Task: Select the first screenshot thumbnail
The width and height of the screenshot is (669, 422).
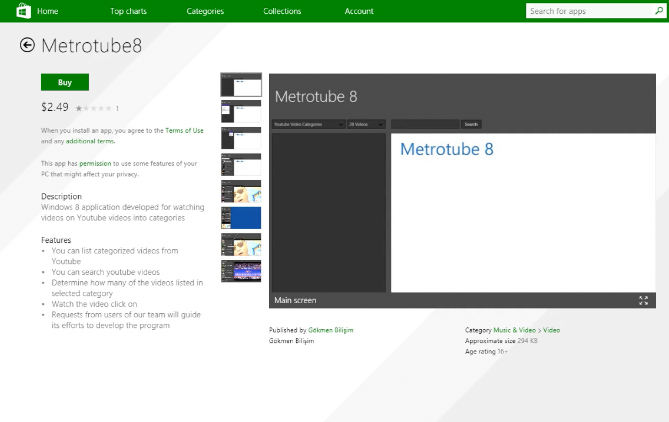Action: click(241, 84)
